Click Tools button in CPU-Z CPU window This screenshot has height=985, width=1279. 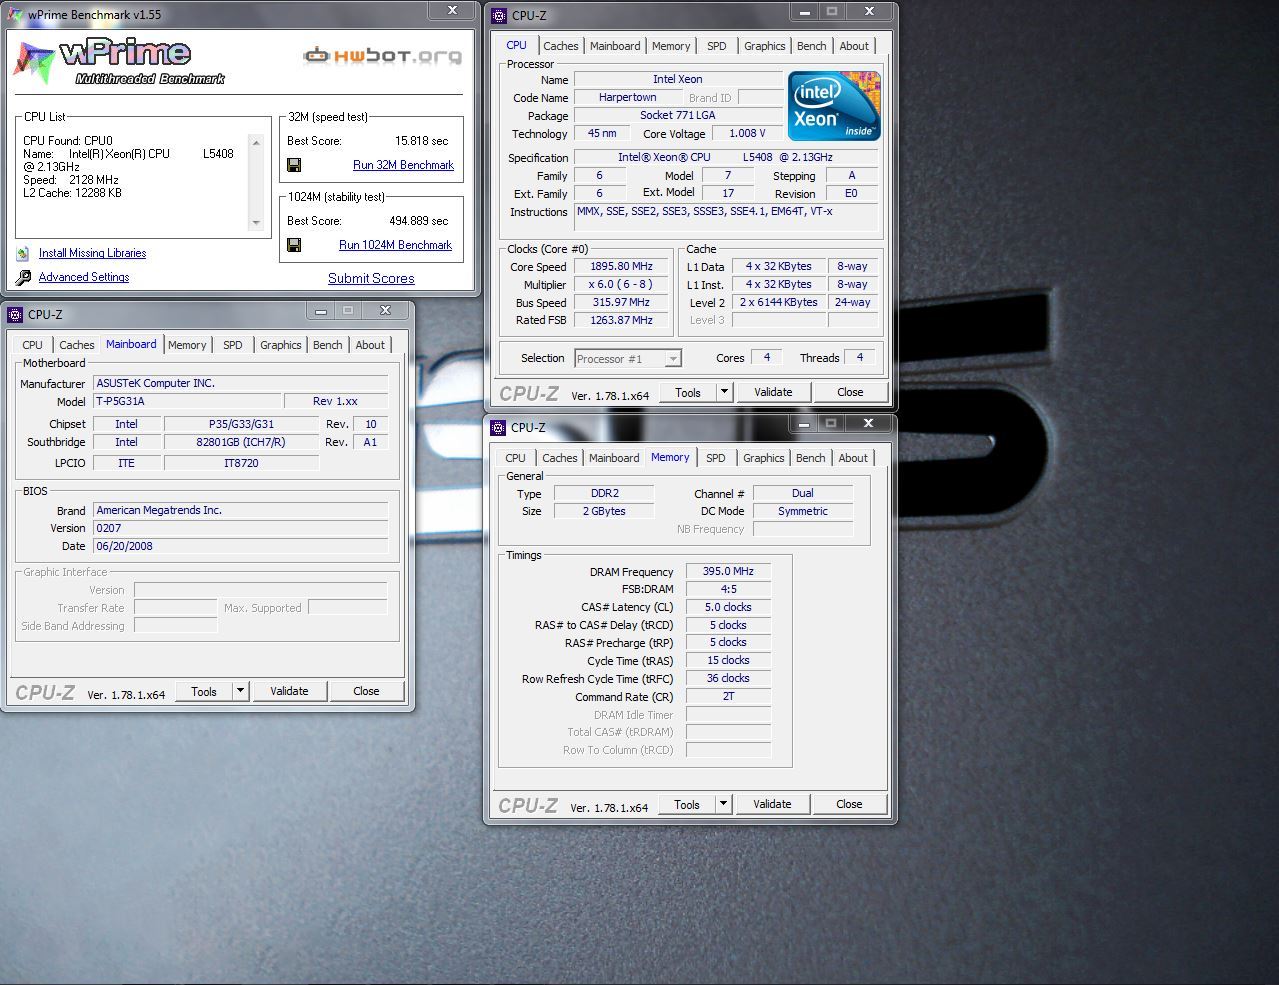click(688, 392)
